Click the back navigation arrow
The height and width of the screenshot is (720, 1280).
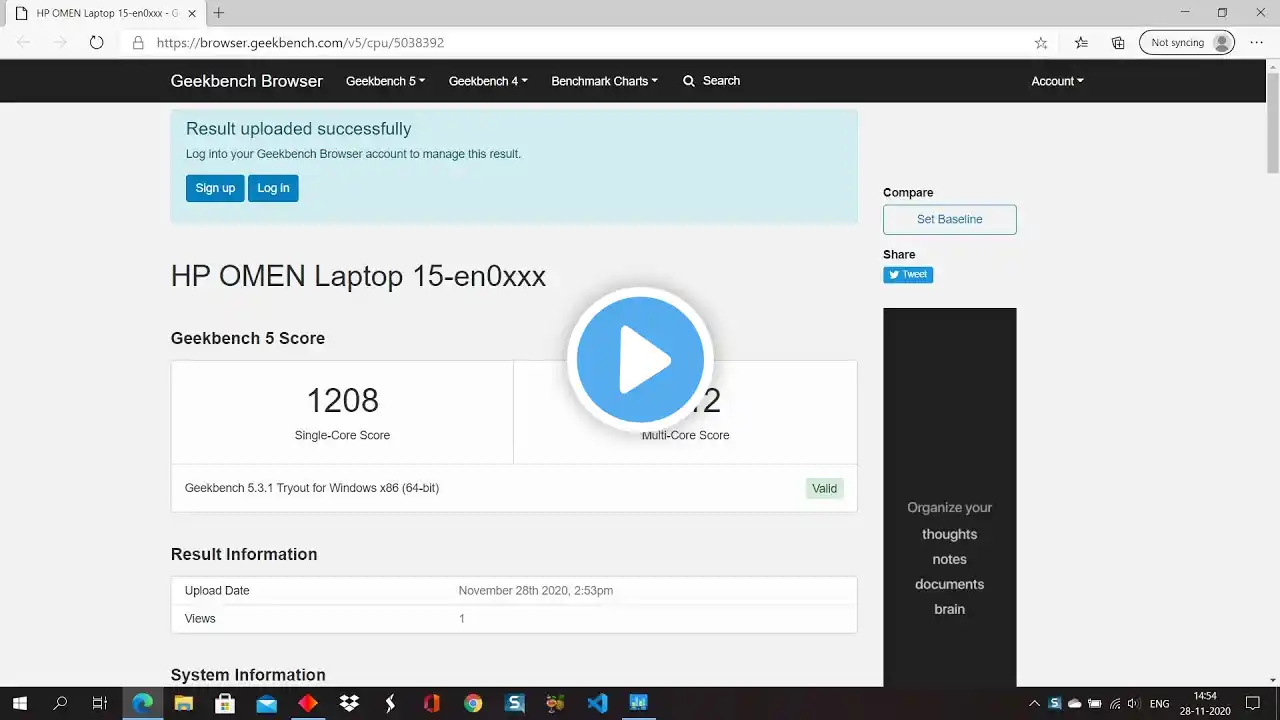pos(24,43)
